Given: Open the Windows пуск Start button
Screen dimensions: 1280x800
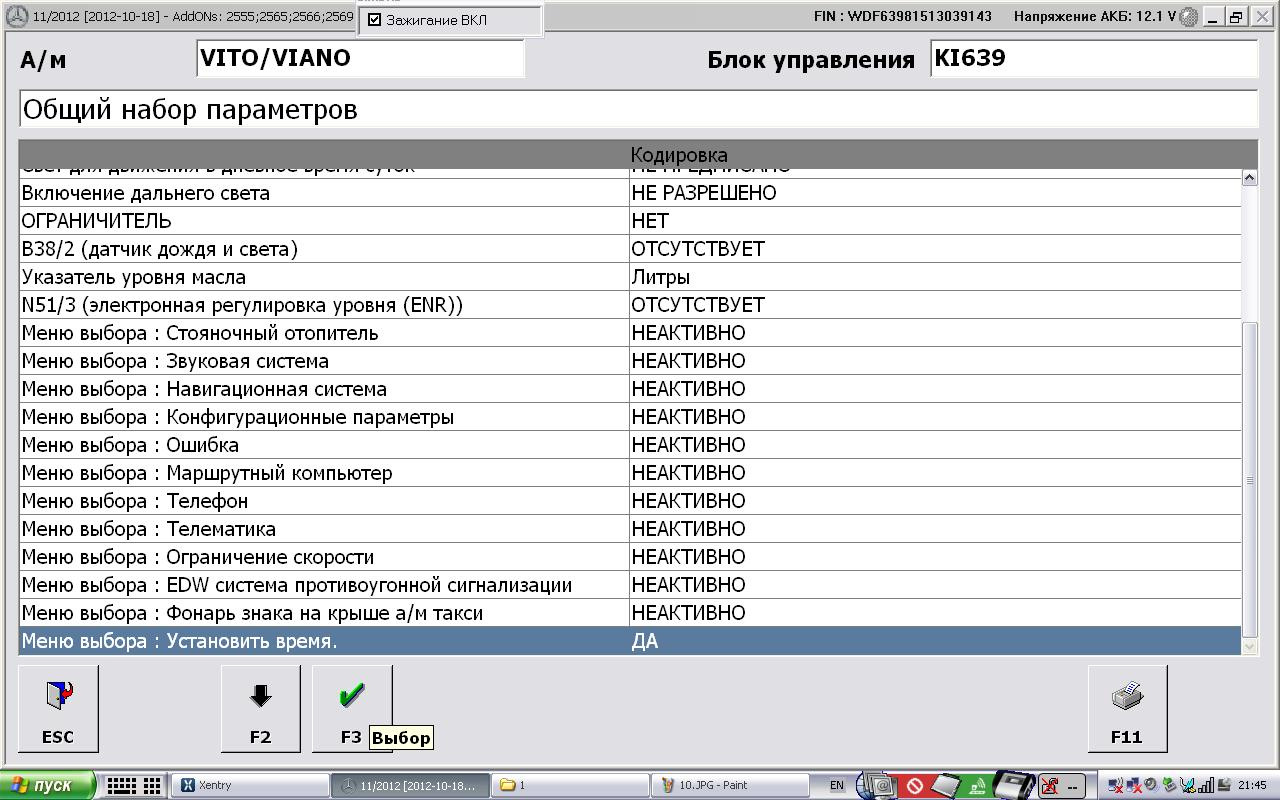Looking at the screenshot, I should [x=48, y=785].
